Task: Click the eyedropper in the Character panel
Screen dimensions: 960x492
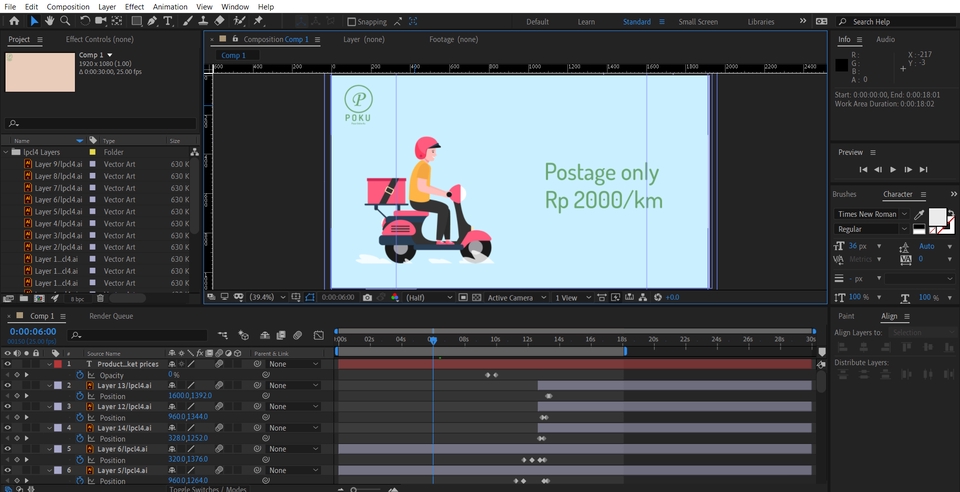Action: 919,214
